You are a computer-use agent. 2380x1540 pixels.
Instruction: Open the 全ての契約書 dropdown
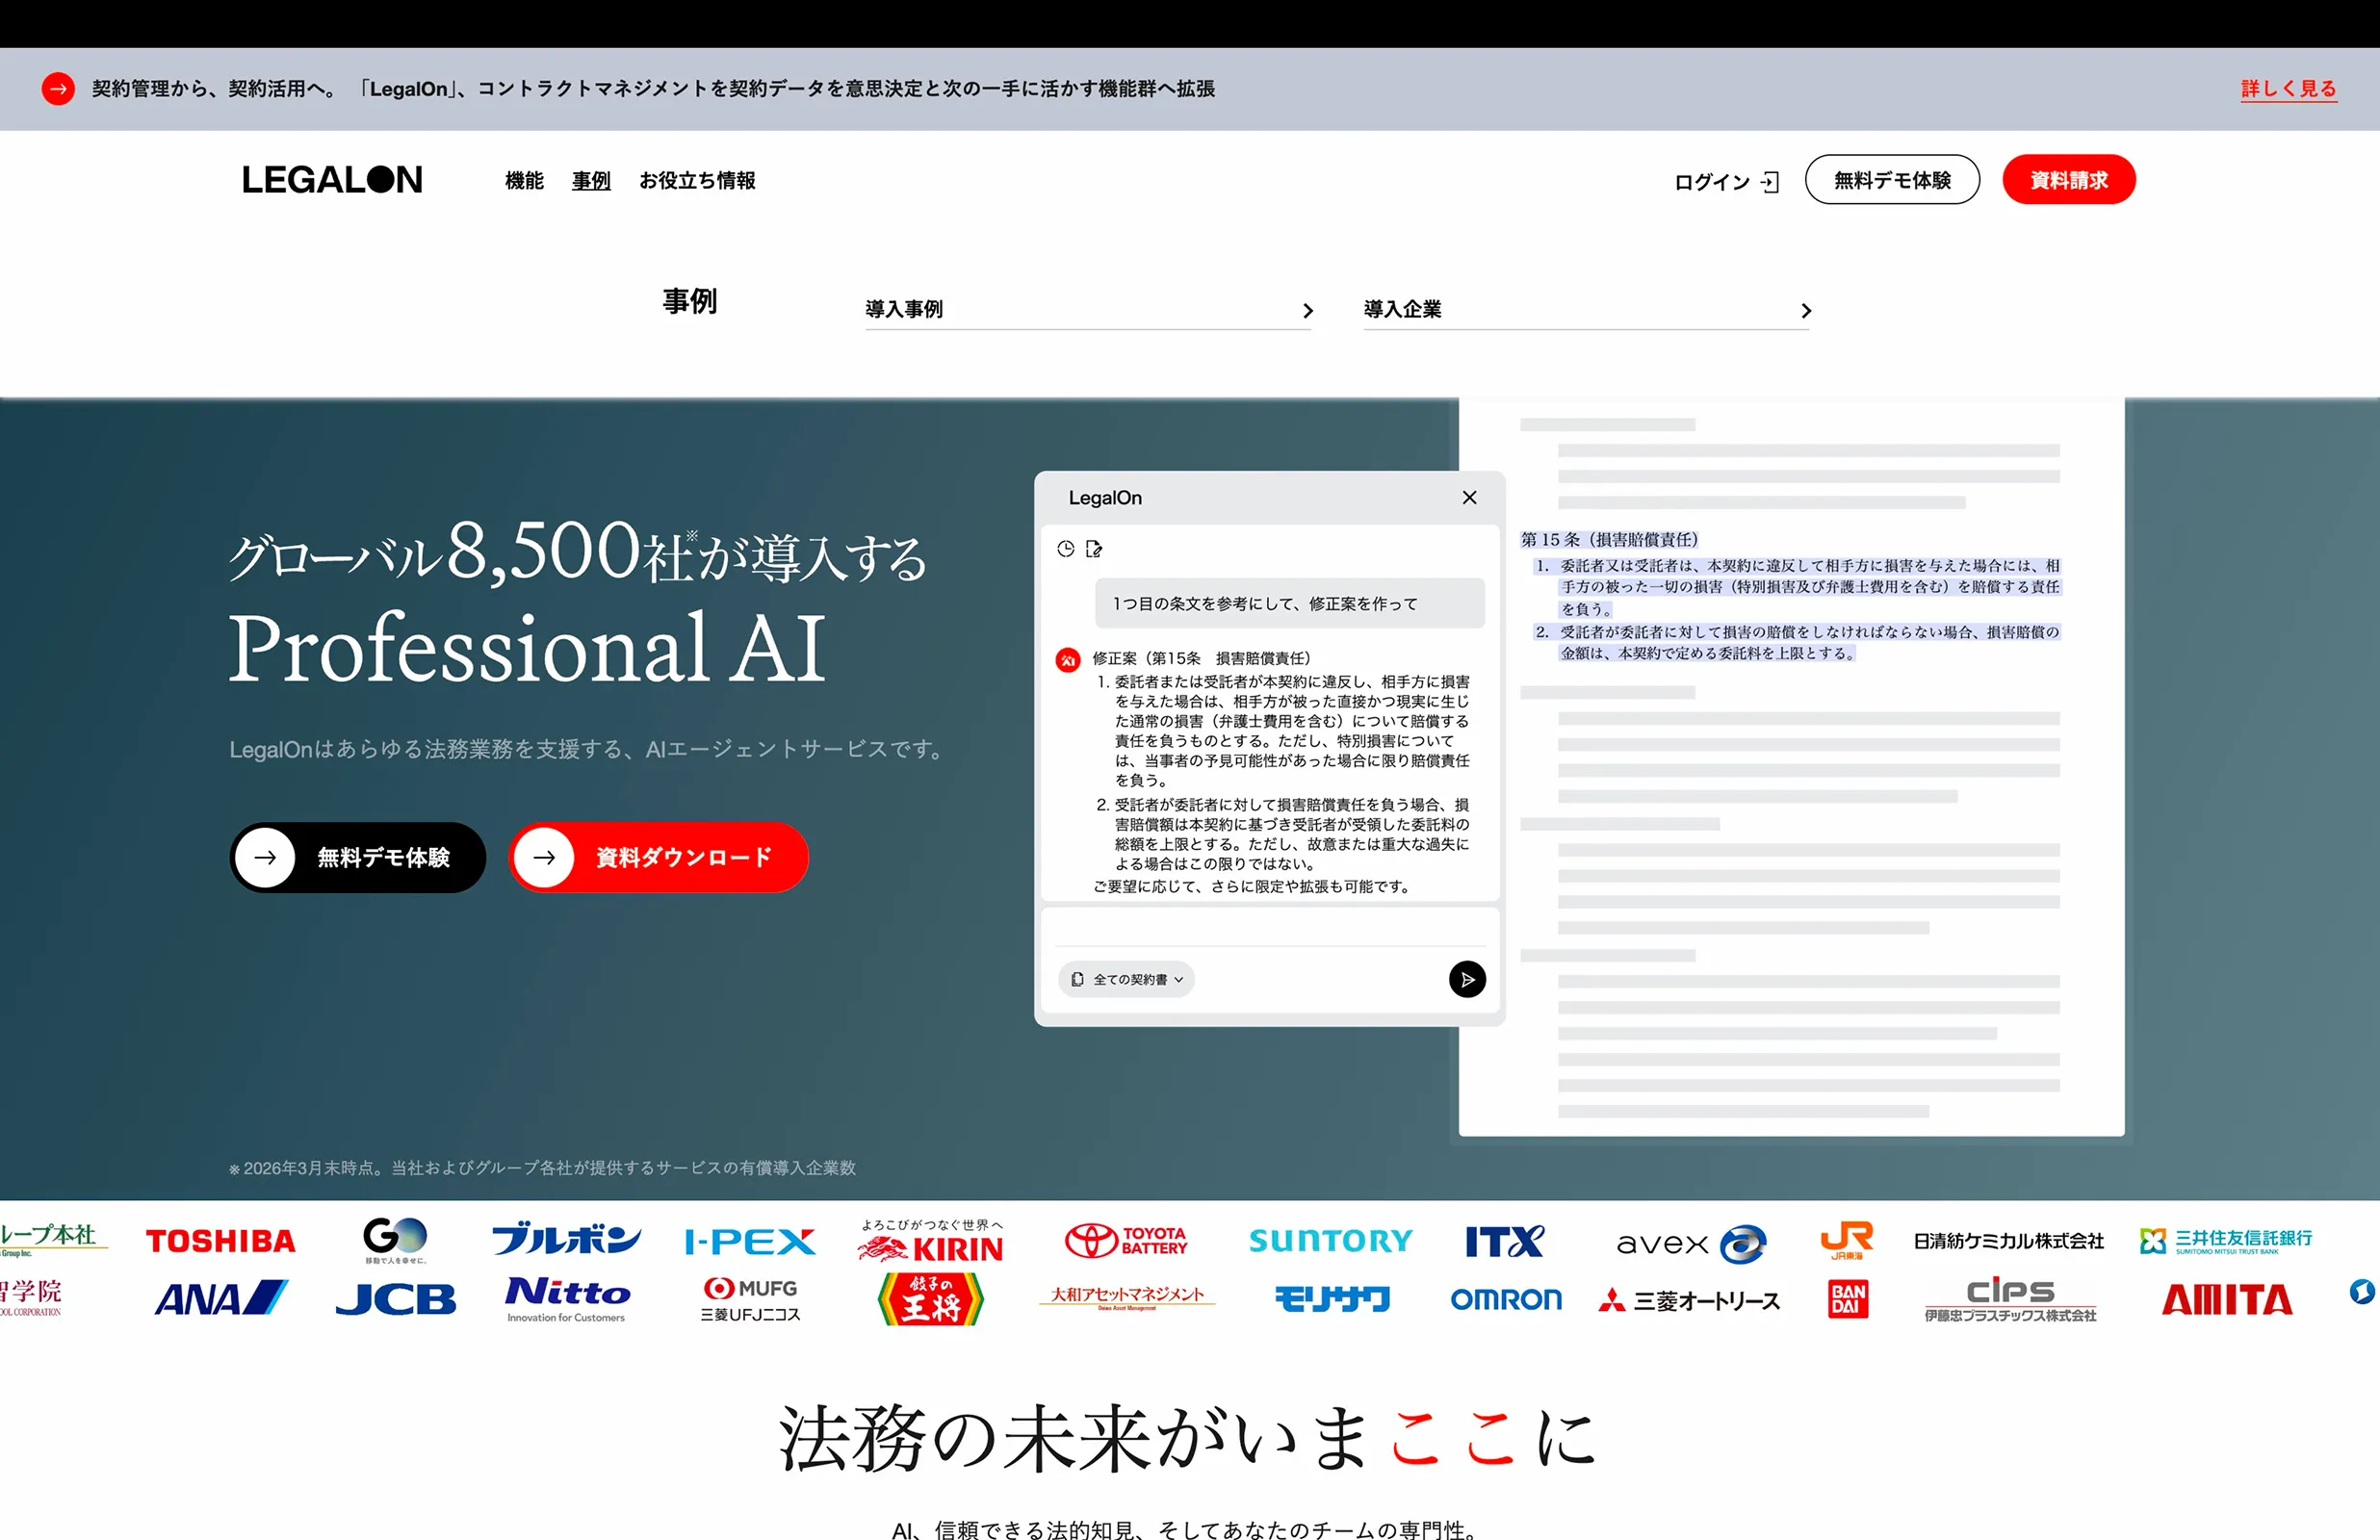tap(1126, 980)
